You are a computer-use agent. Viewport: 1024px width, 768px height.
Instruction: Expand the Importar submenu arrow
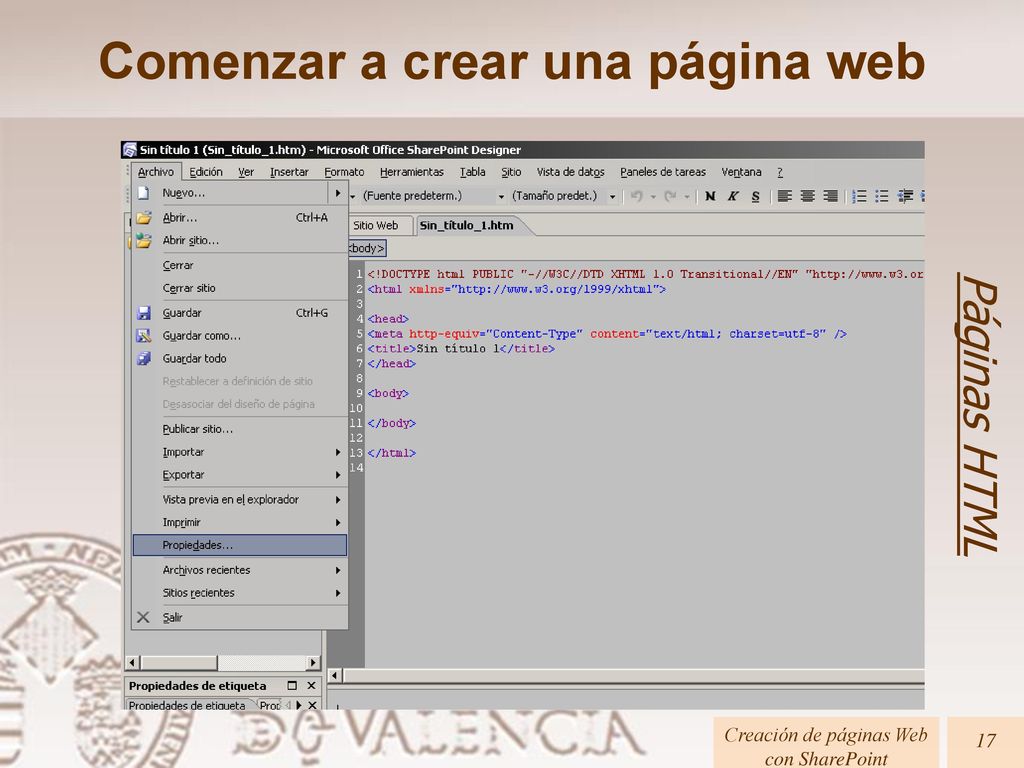pyautogui.click(x=338, y=452)
